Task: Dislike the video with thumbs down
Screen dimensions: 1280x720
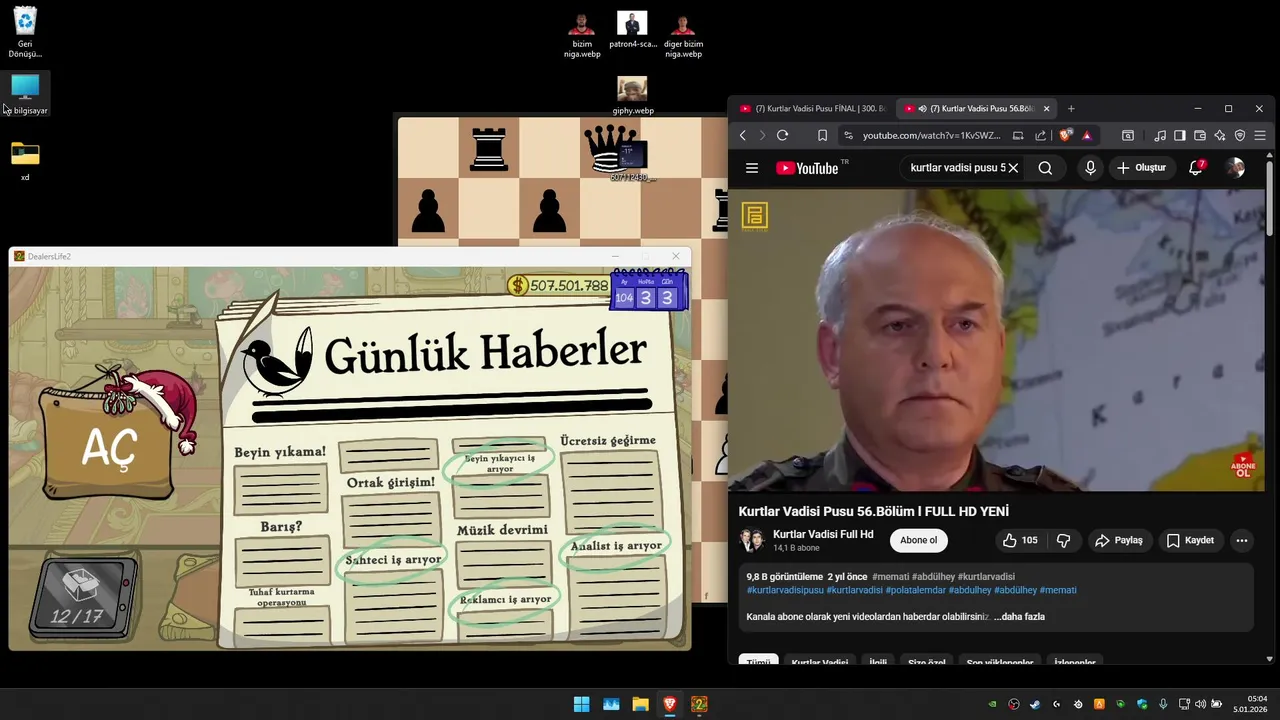Action: 1063,540
